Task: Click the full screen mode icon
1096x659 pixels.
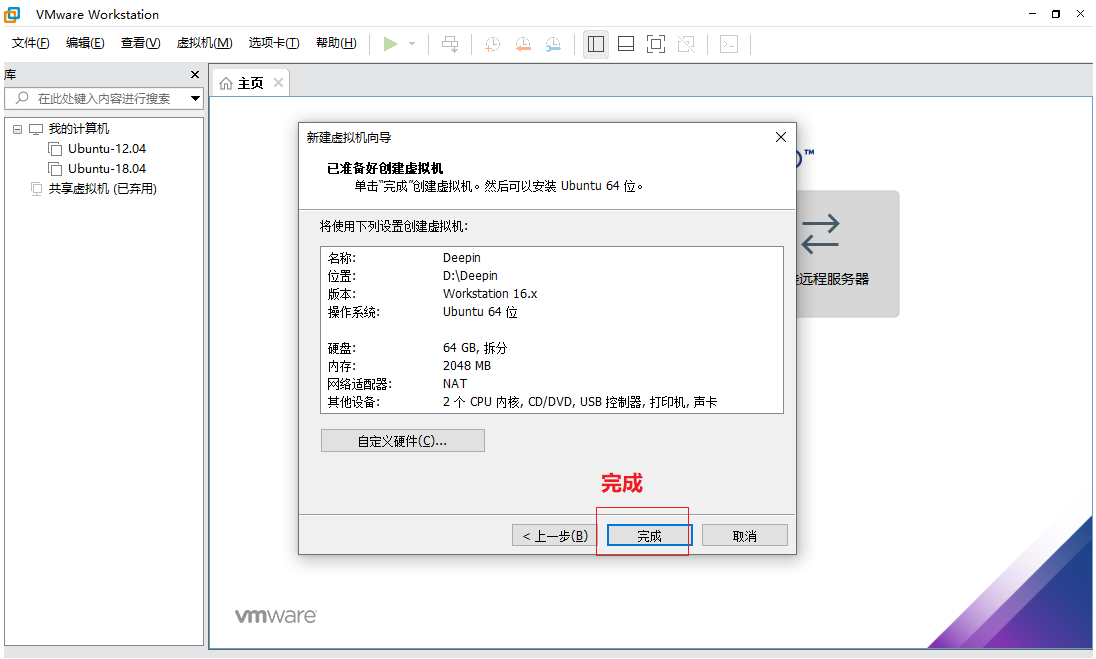Action: pyautogui.click(x=656, y=44)
